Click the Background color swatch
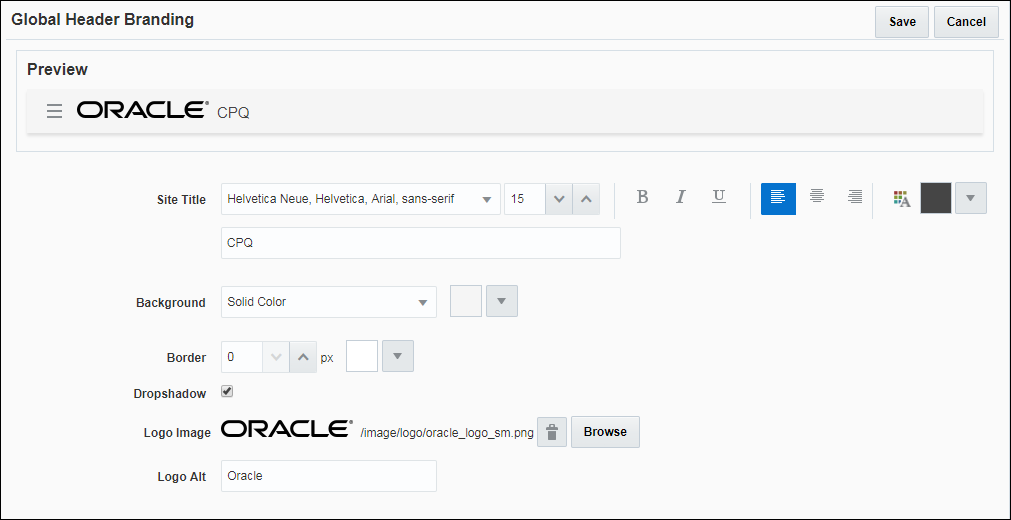Screen dimensions: 1011x520 [x=466, y=301]
